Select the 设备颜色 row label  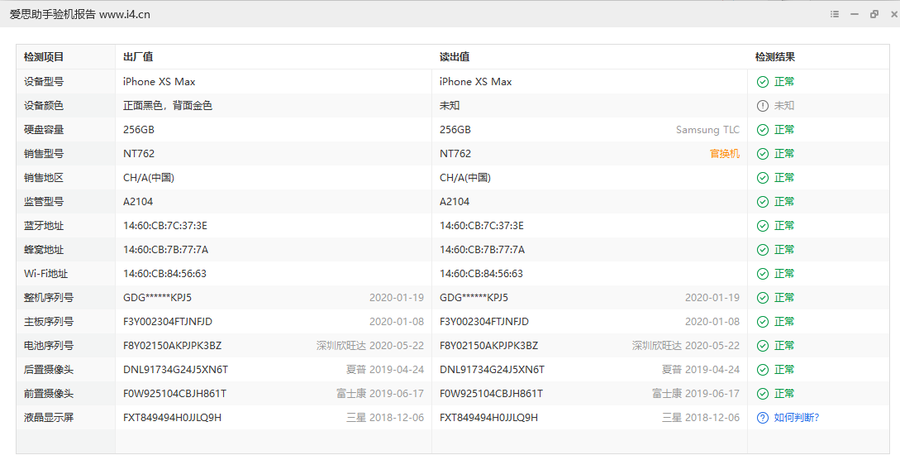point(44,106)
